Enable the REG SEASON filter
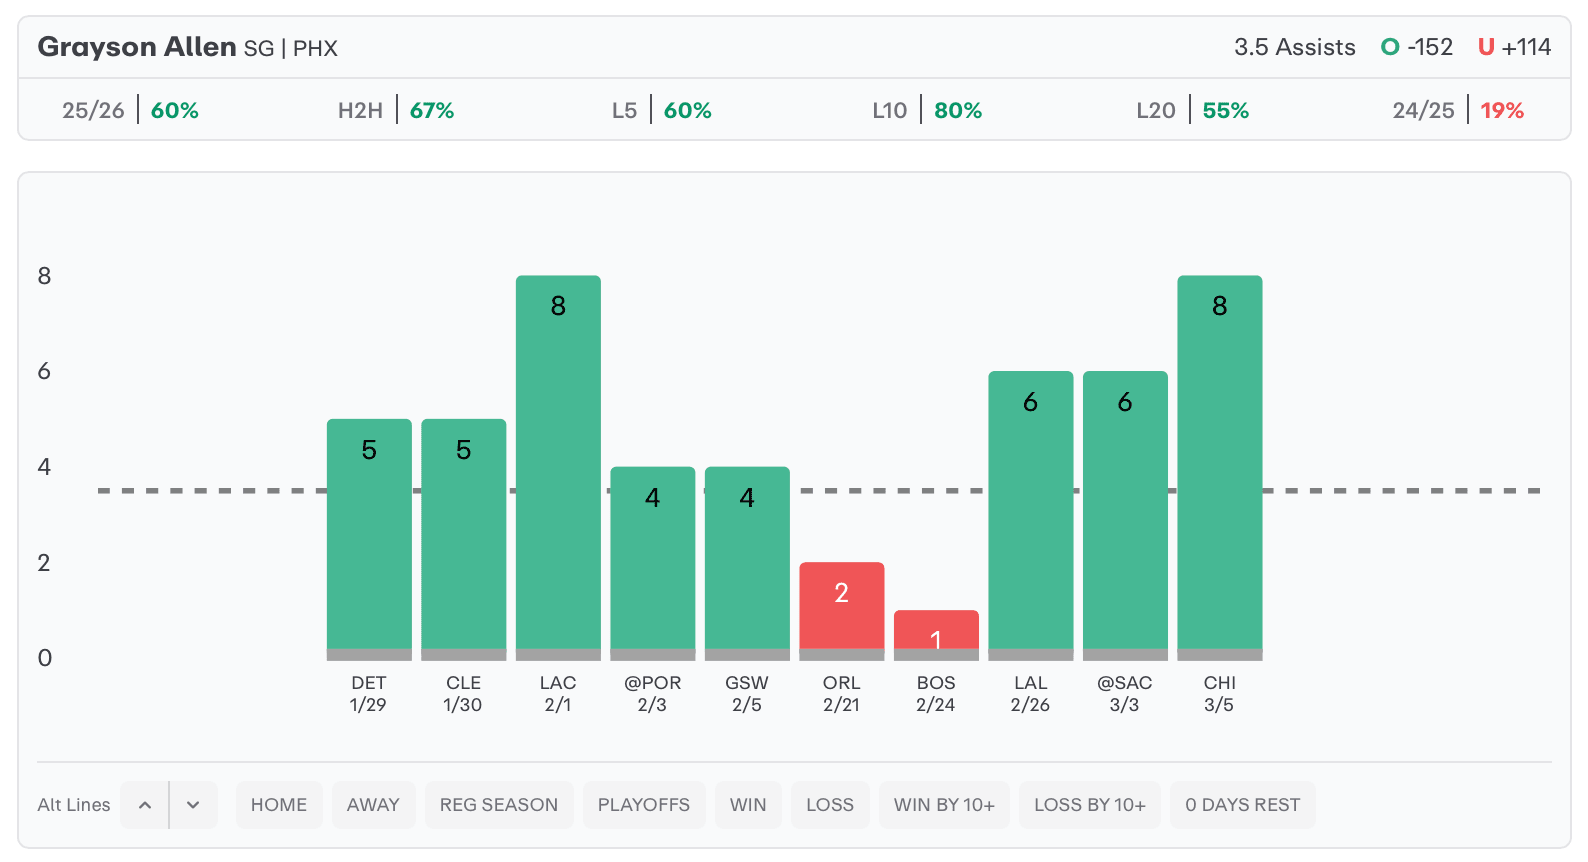Viewport: 1588px width, 862px height. tap(499, 805)
